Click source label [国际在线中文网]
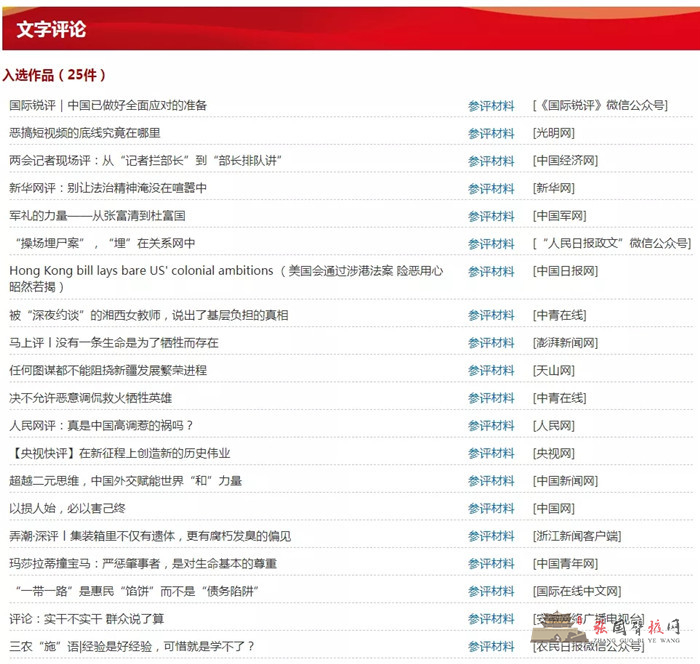 click(x=577, y=591)
